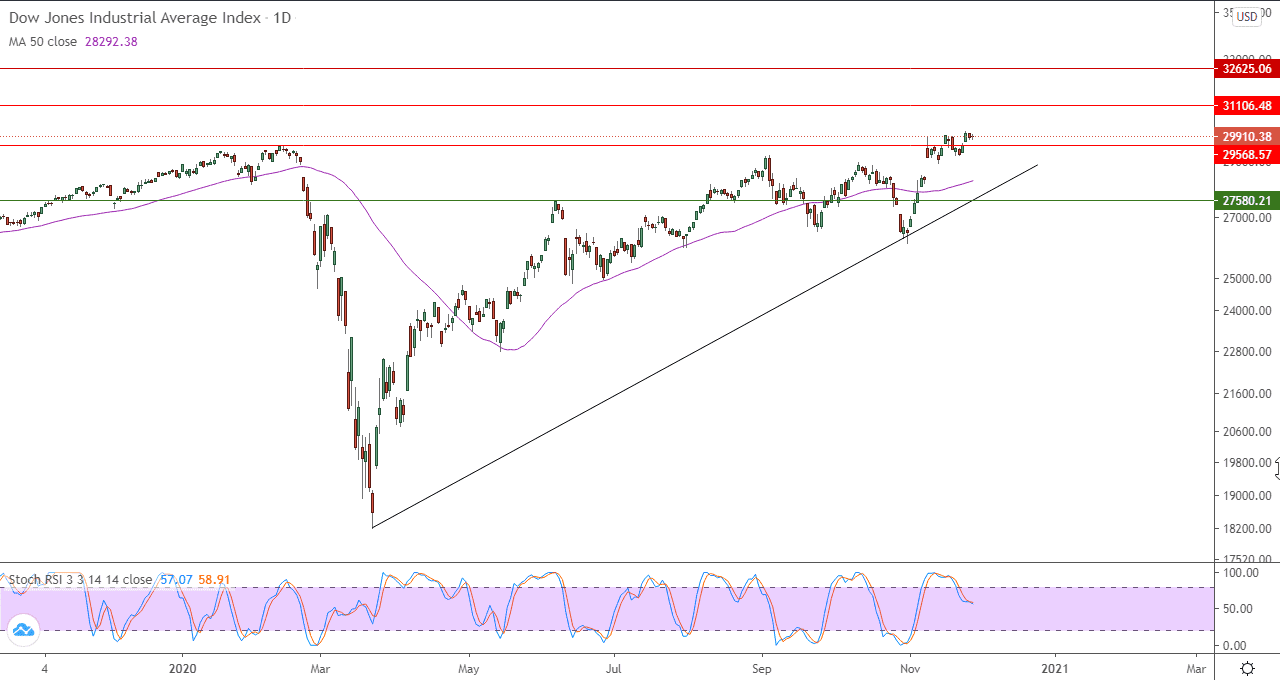Screen dimensions: 1280x680
Task: Click the 2020 time axis label
Action: click(x=184, y=668)
